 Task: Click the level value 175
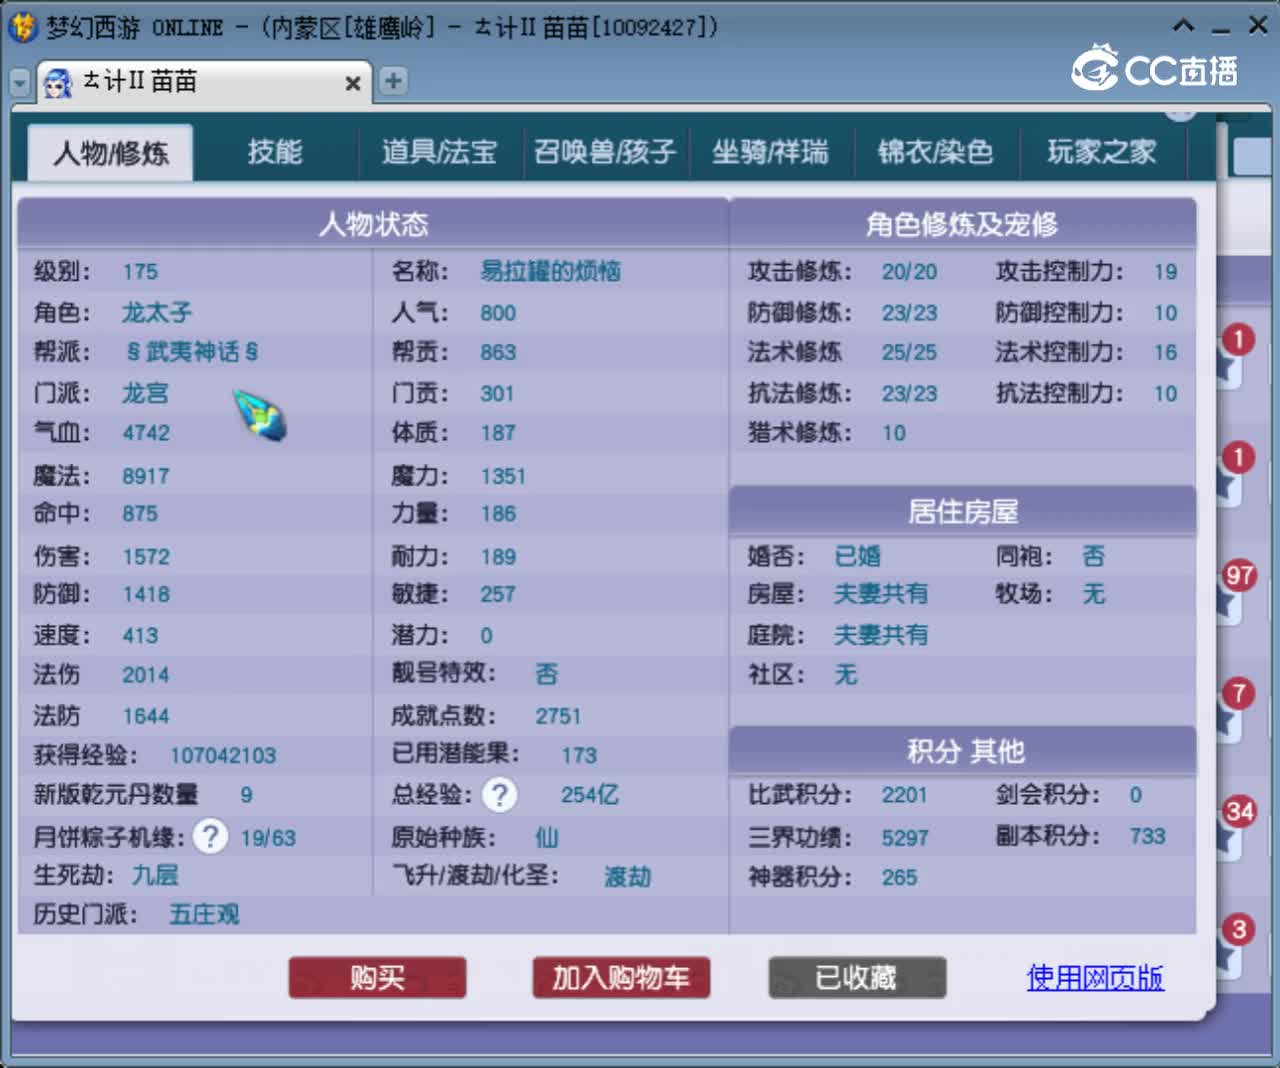(x=140, y=272)
